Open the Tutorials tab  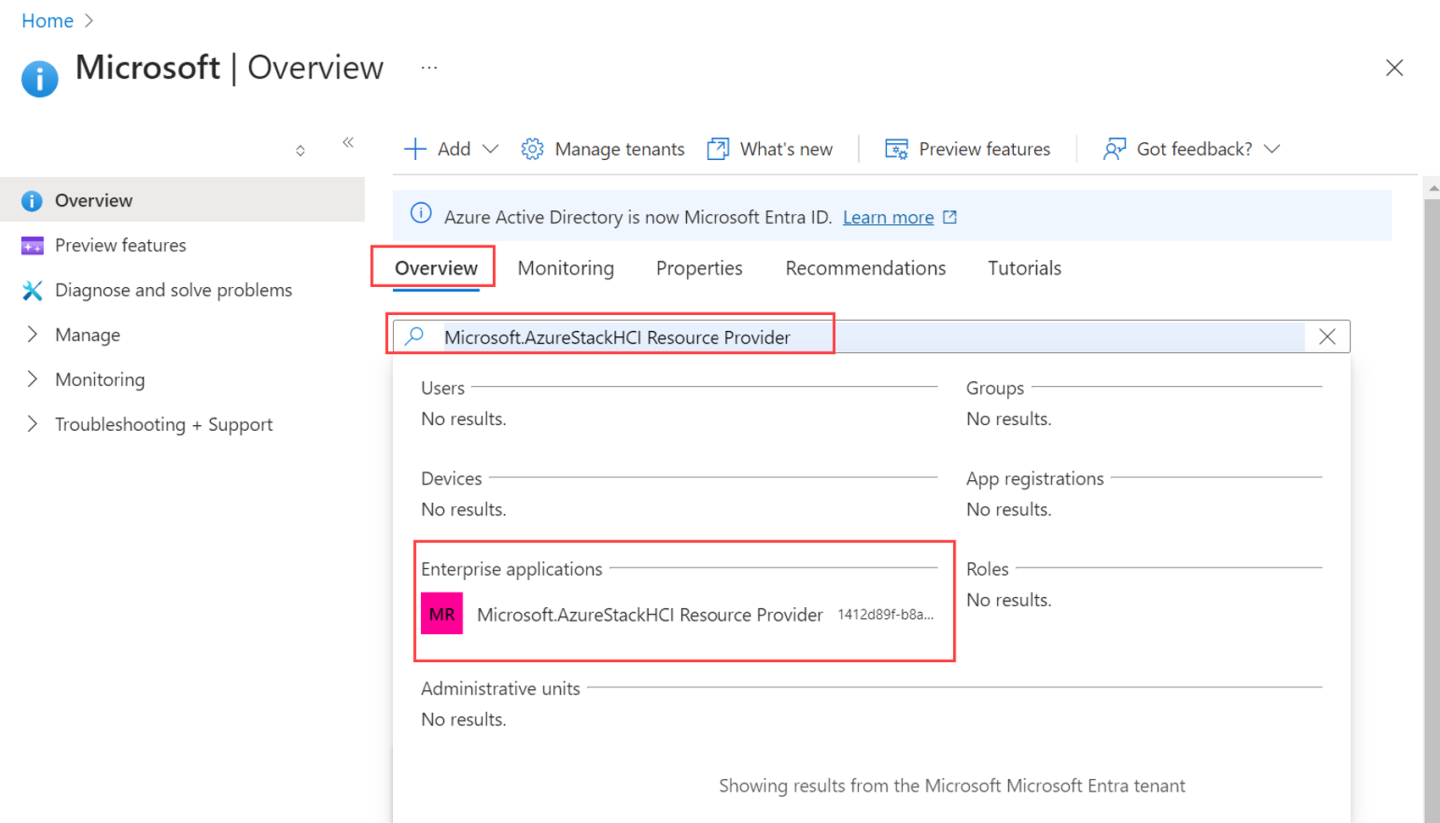pos(1024,268)
